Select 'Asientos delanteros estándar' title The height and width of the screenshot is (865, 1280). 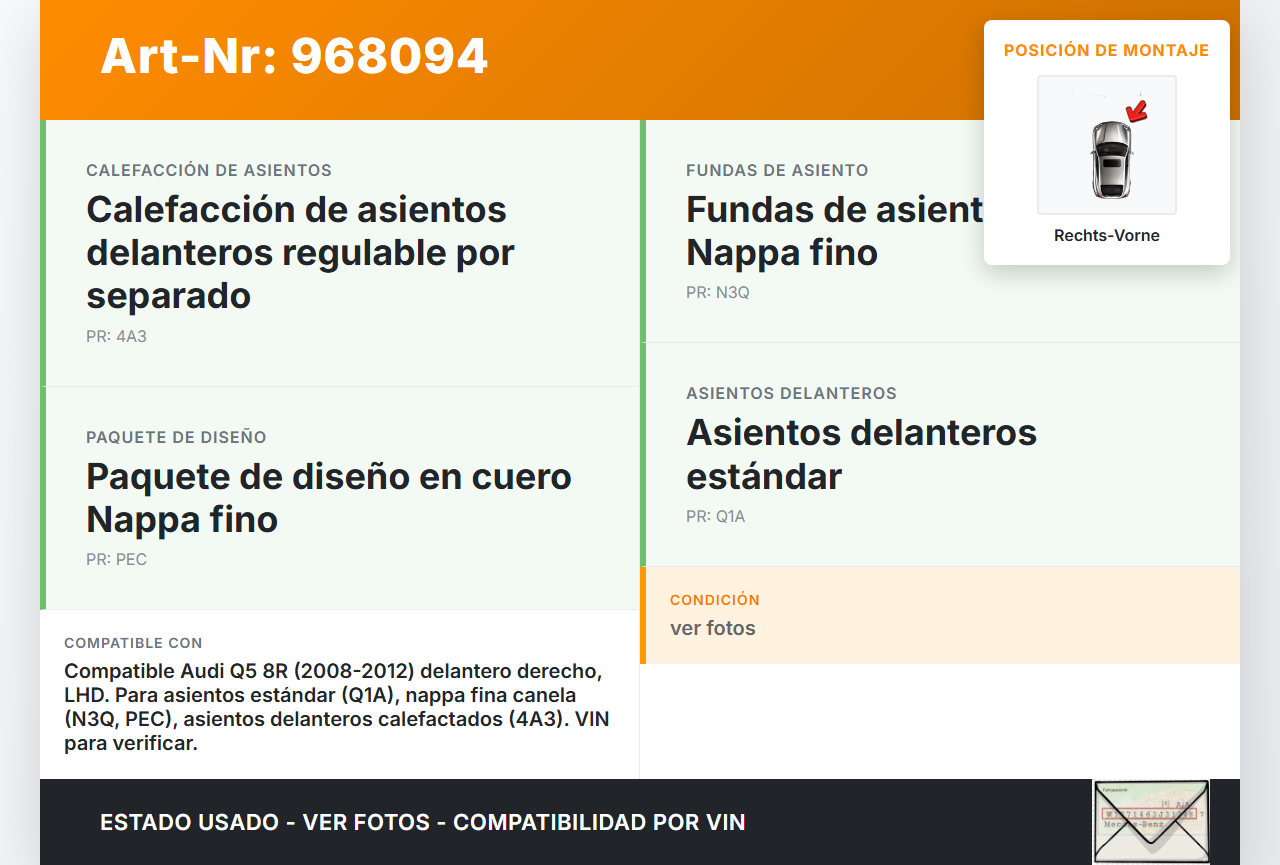[862, 454]
